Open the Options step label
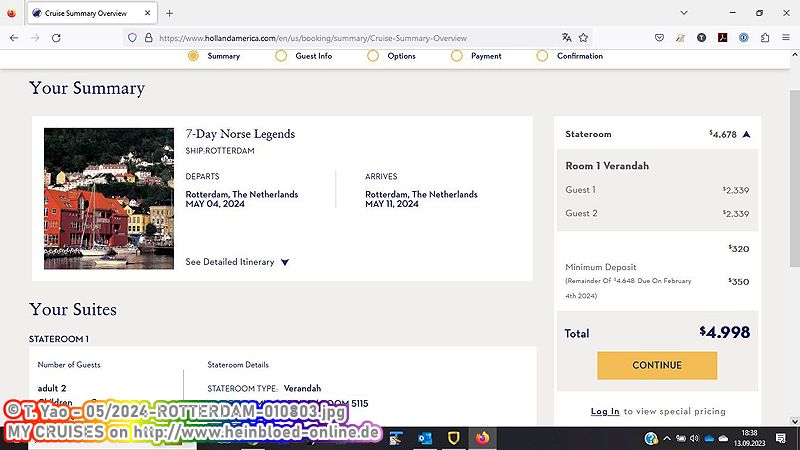The width and height of the screenshot is (800, 450). pos(402,56)
